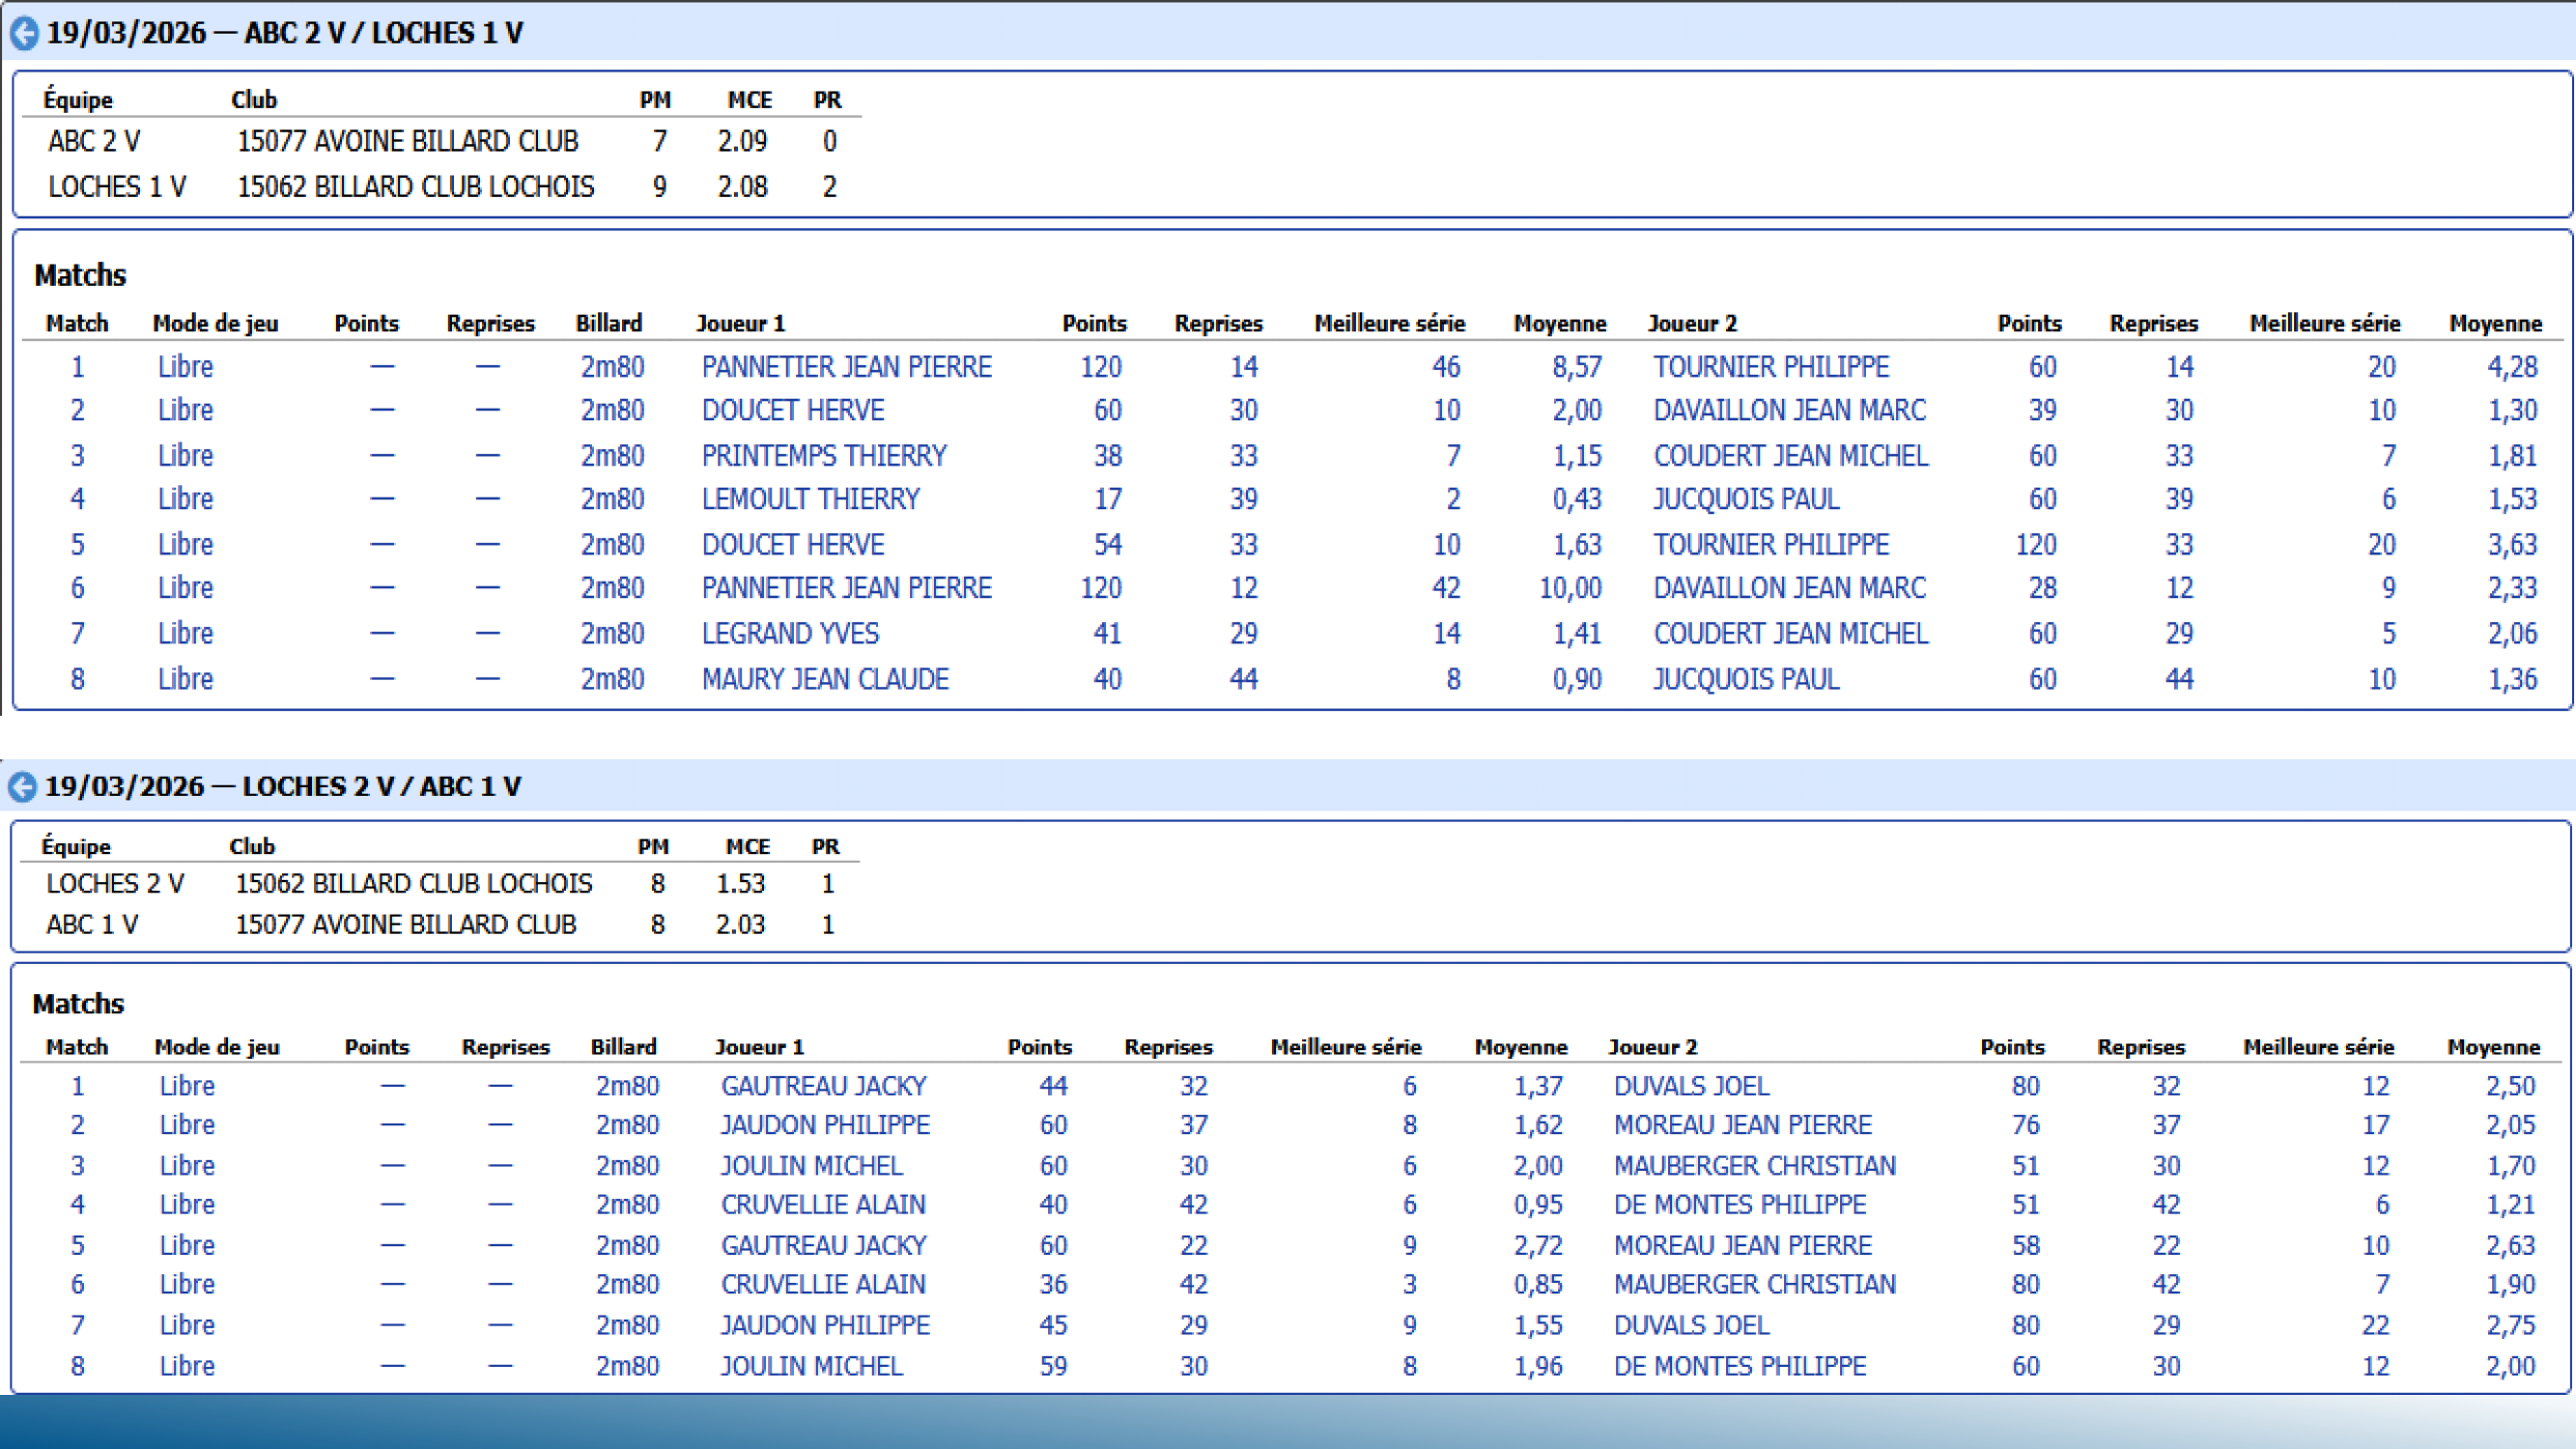Select LEMOULT THIERRY in match 4
This screenshot has width=2576, height=1449.
810,499
